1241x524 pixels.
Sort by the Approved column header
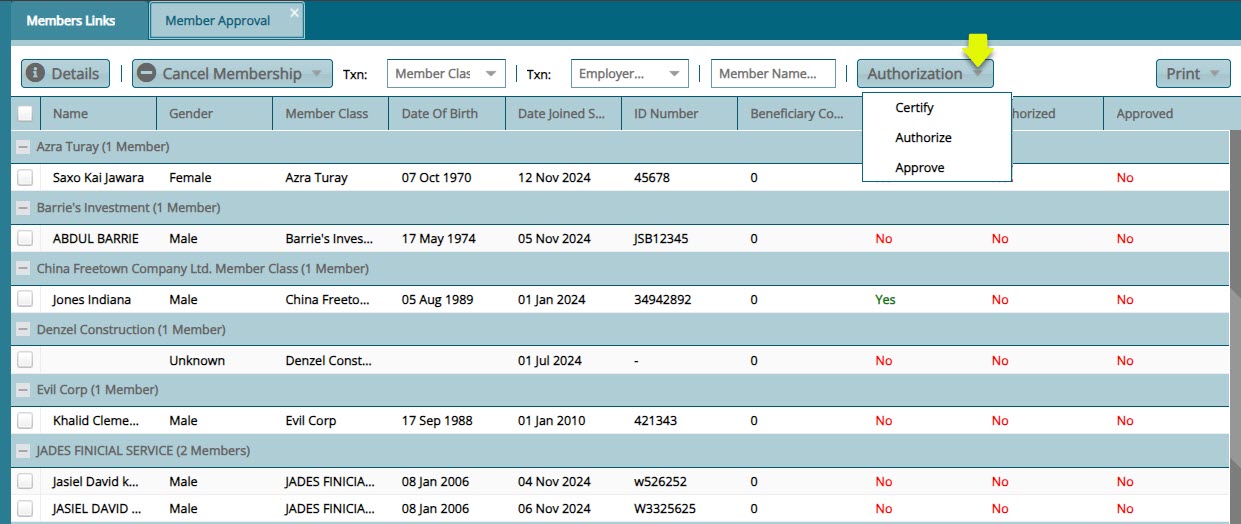[1165, 113]
